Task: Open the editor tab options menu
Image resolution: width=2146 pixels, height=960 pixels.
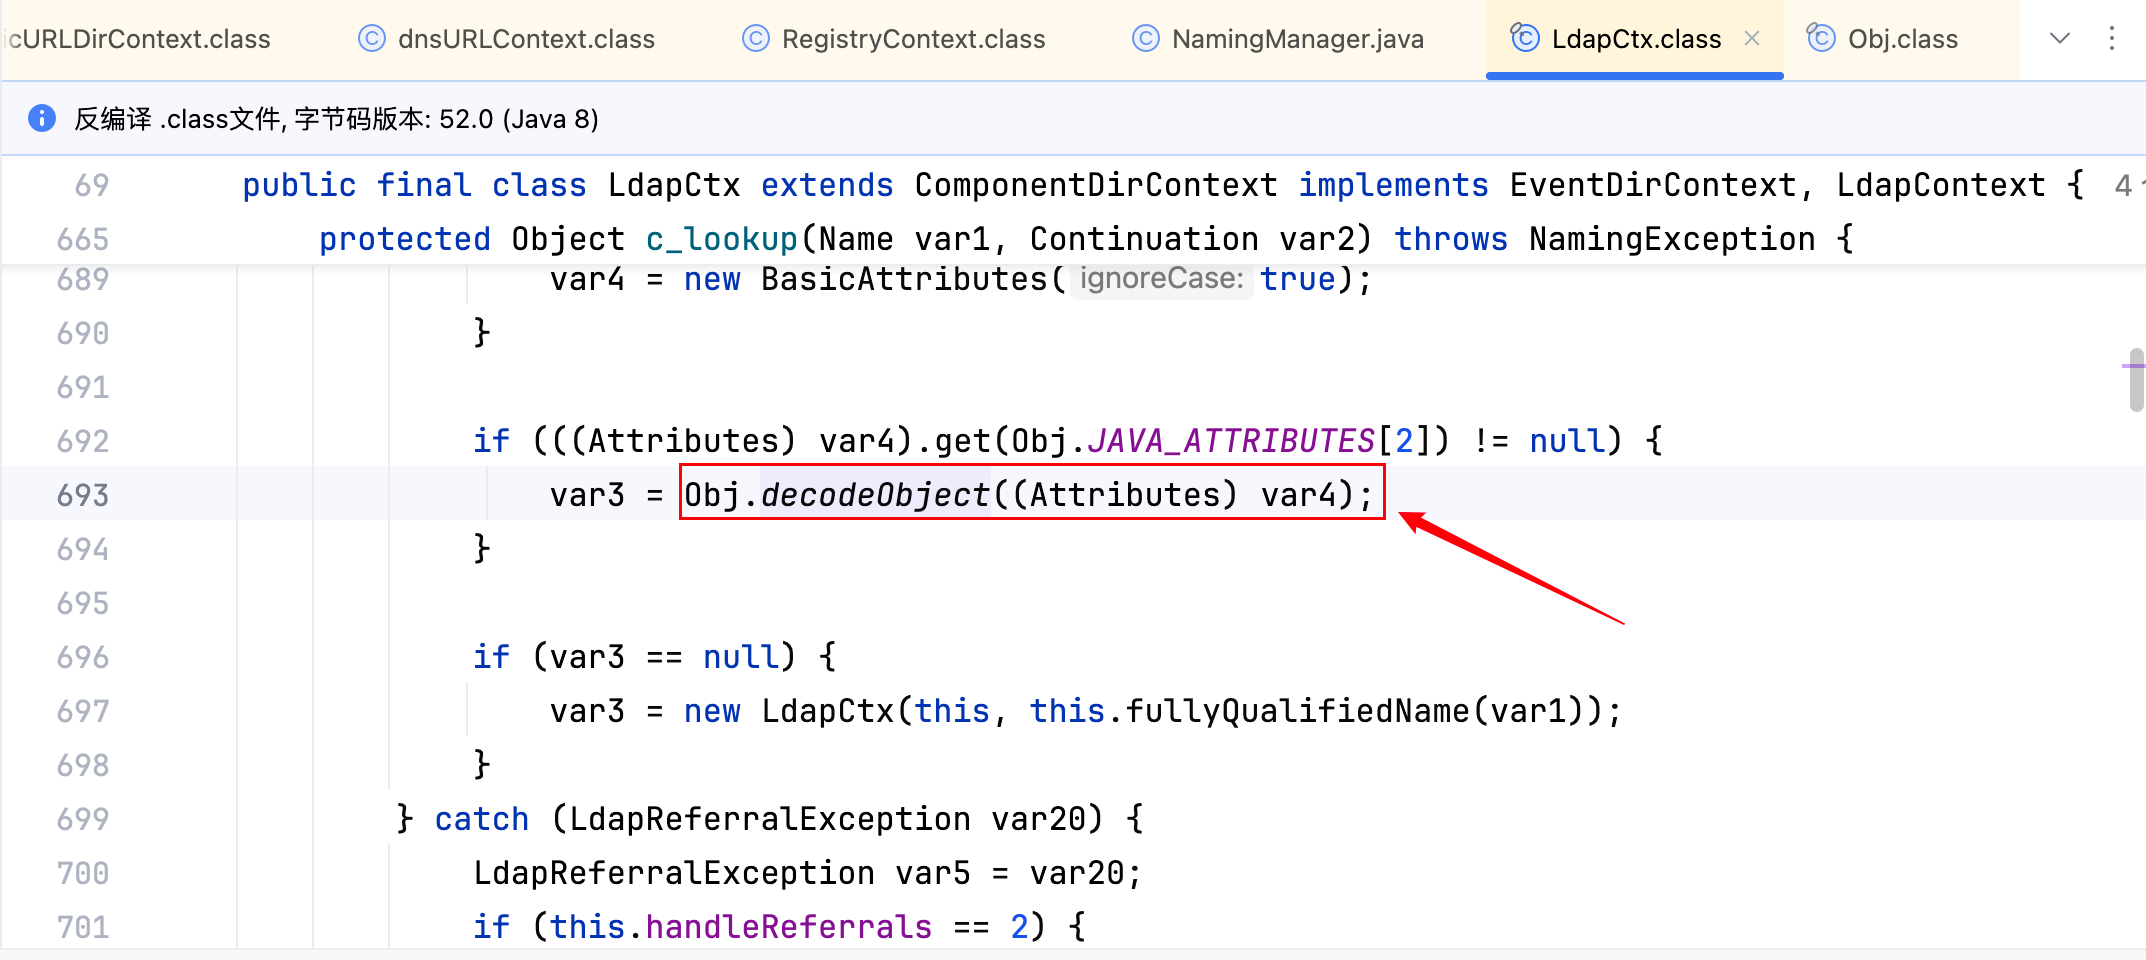Action: [x=2111, y=39]
